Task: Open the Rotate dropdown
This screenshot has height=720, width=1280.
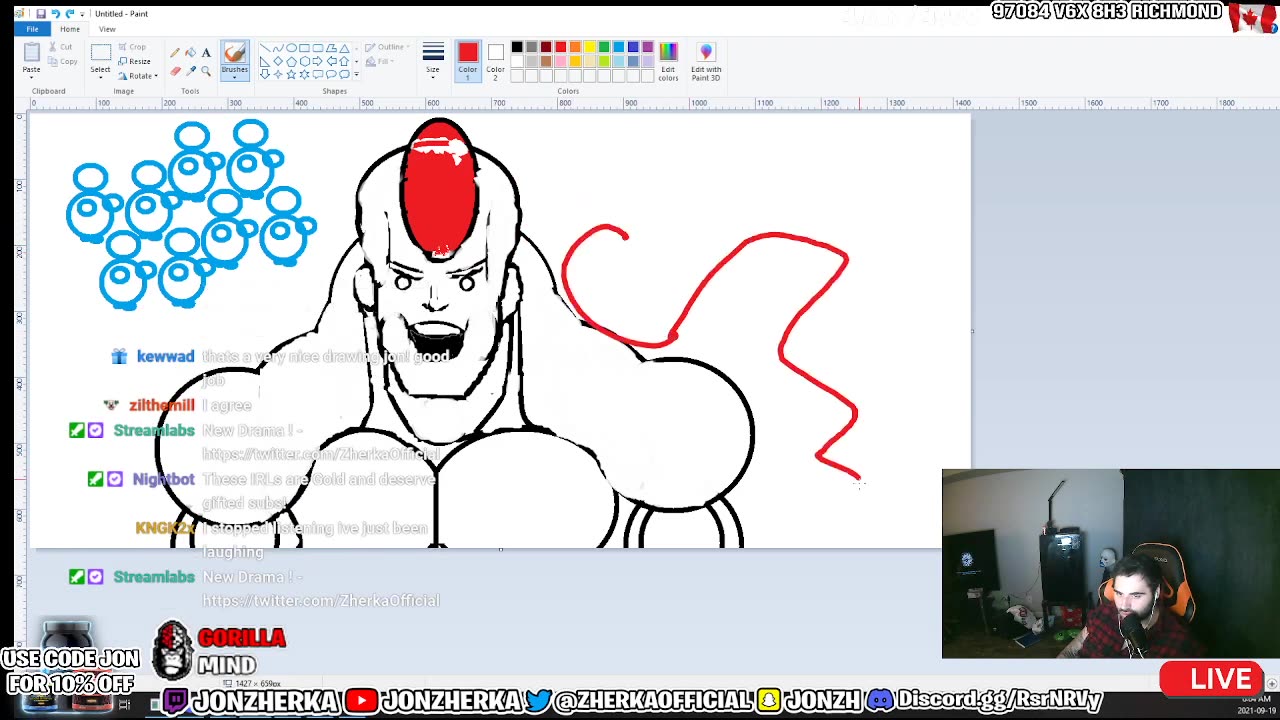Action: pyautogui.click(x=138, y=76)
